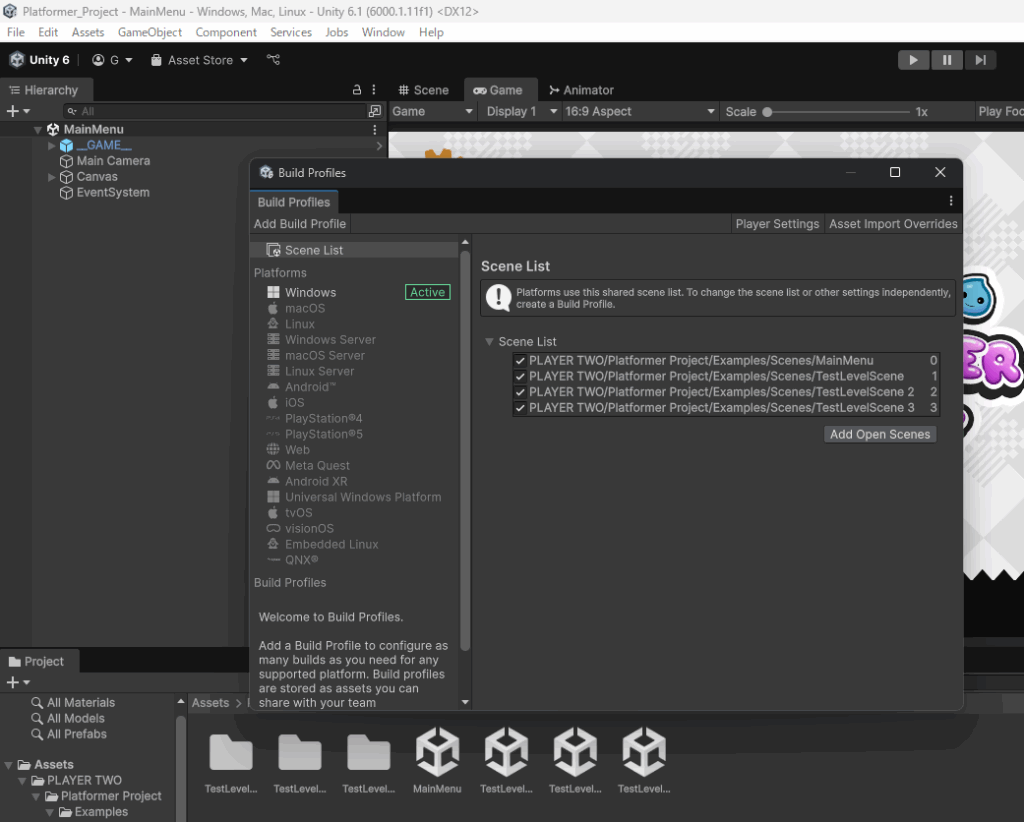The height and width of the screenshot is (822, 1024).
Task: Click Add Open Scenes button
Action: coord(880,434)
